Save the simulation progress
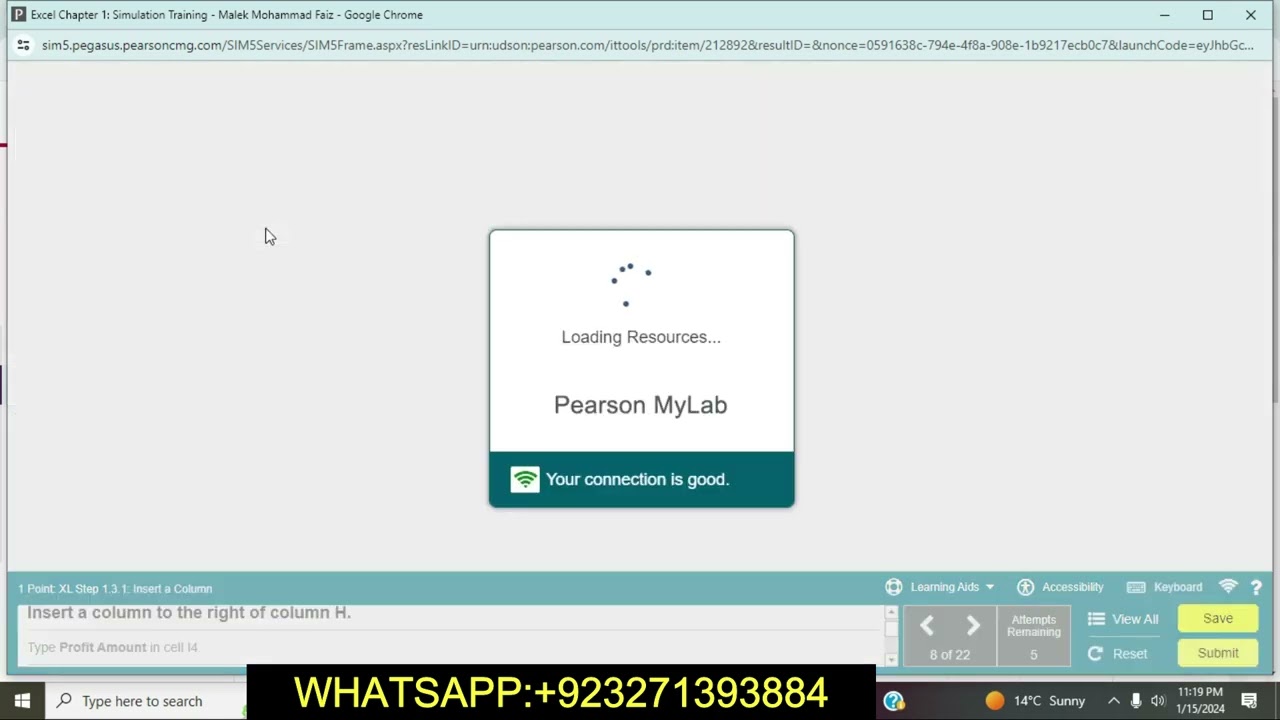The height and width of the screenshot is (720, 1280). [1218, 618]
